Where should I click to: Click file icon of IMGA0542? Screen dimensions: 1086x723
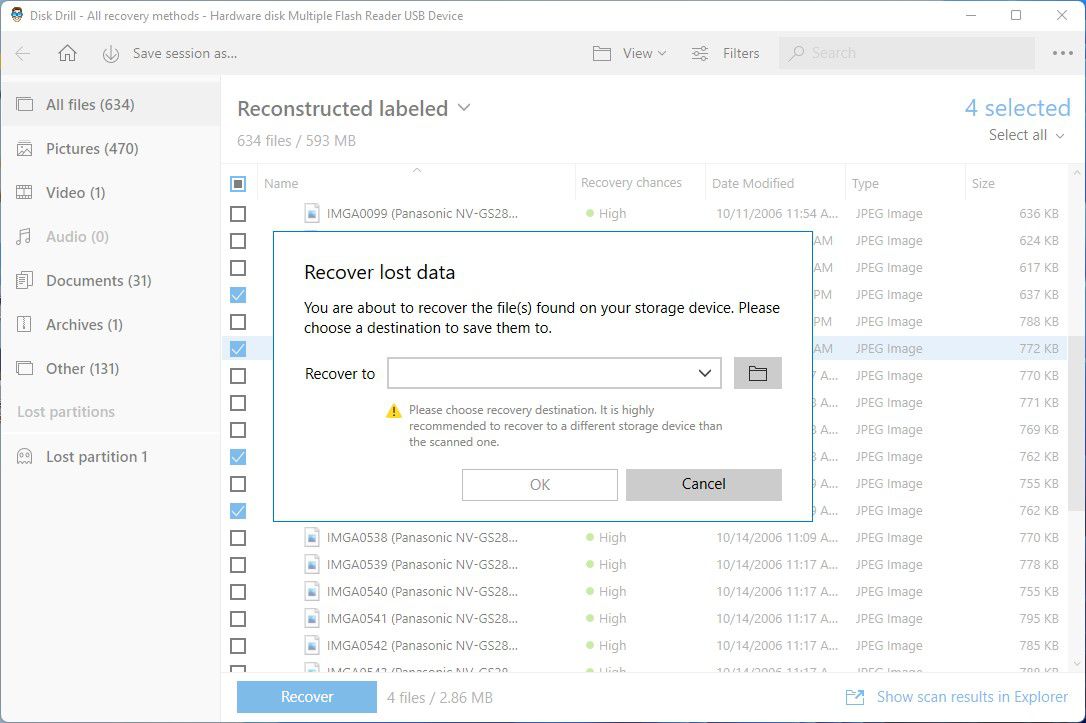click(312, 645)
